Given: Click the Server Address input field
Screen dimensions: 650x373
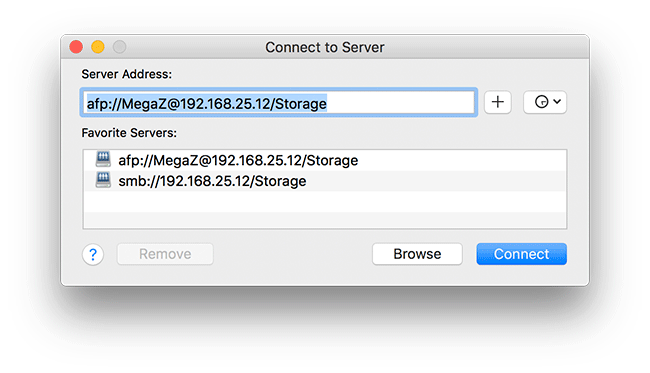Looking at the screenshot, I should point(279,103).
